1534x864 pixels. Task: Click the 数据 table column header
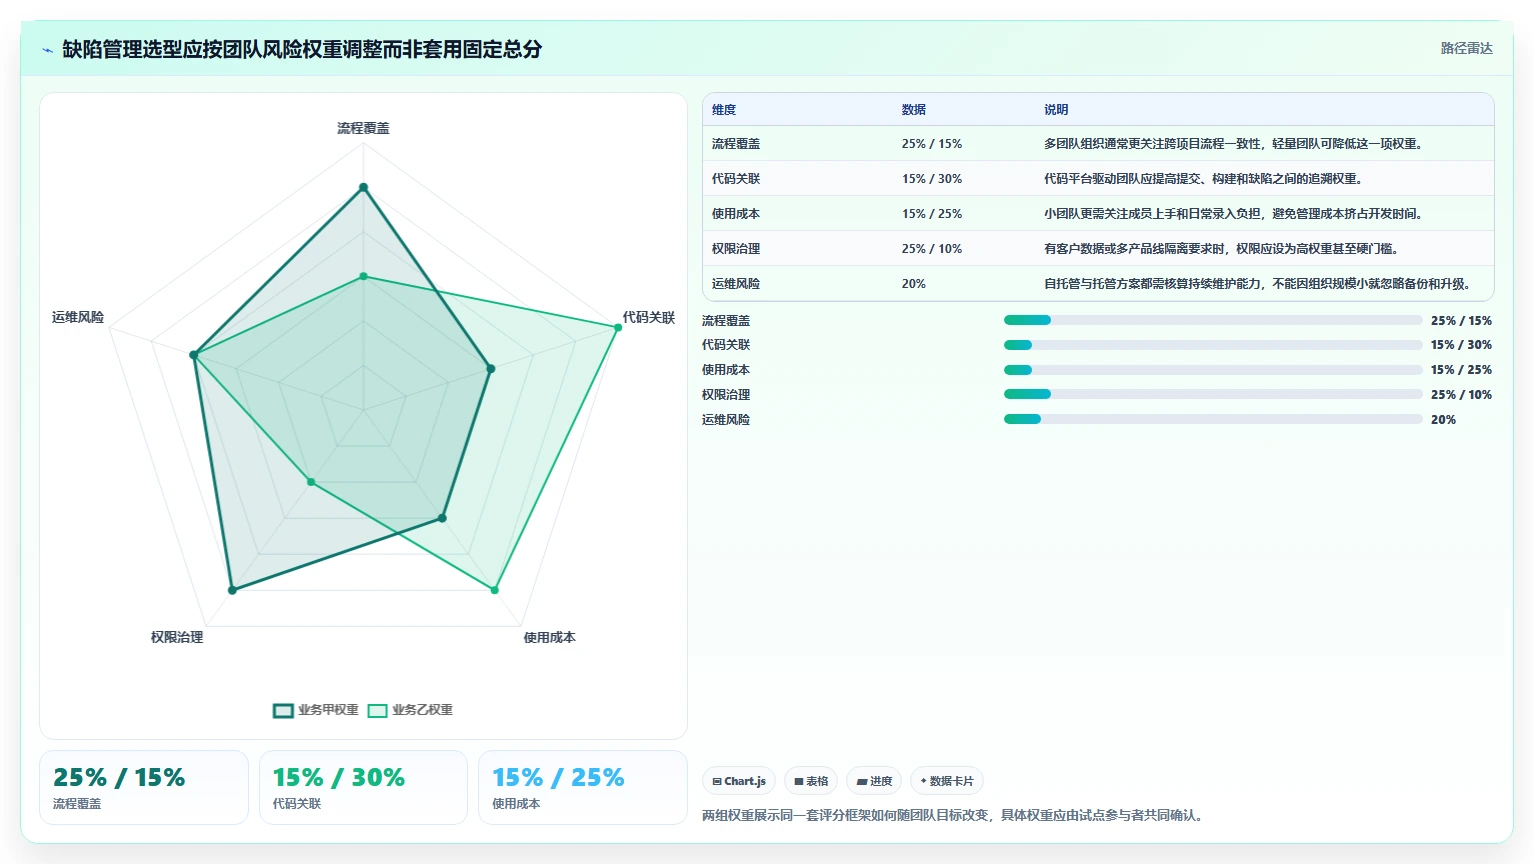pyautogui.click(x=913, y=110)
